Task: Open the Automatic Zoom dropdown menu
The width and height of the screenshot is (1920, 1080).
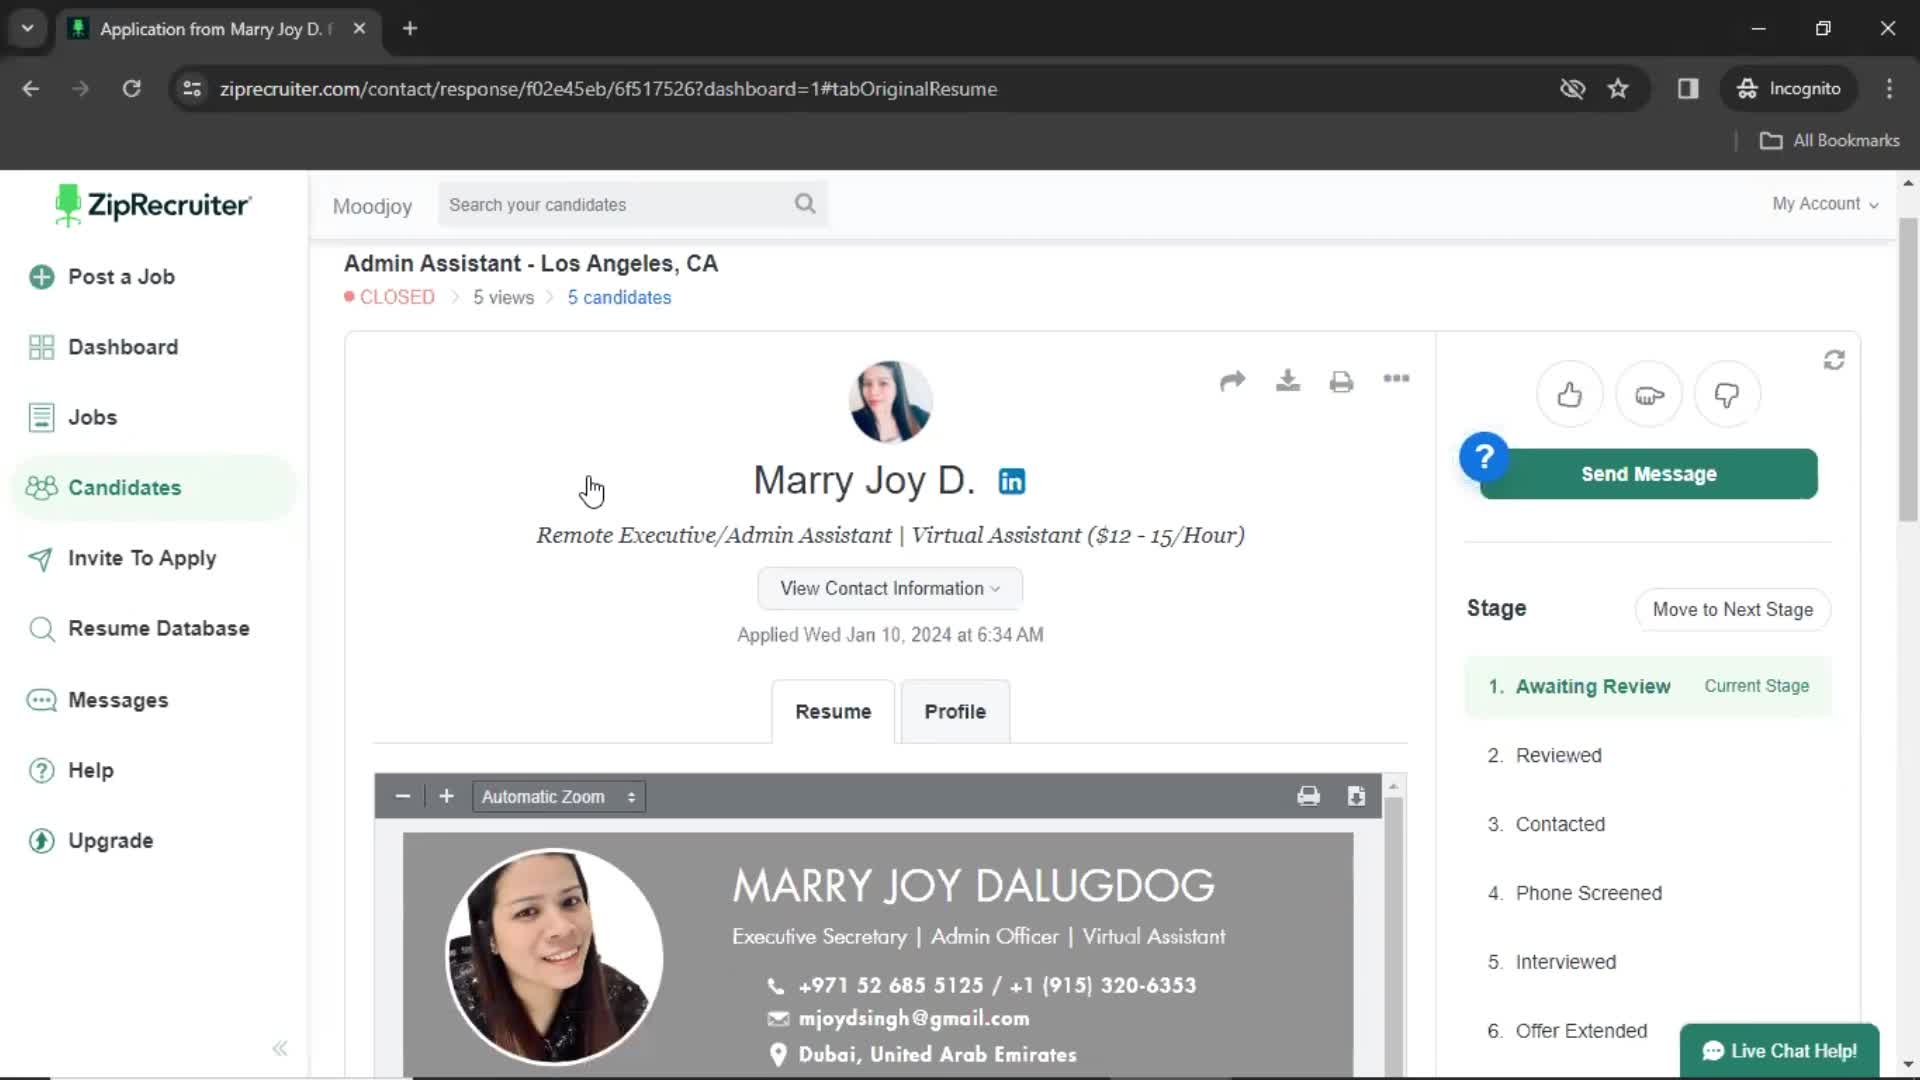Action: [x=555, y=795]
